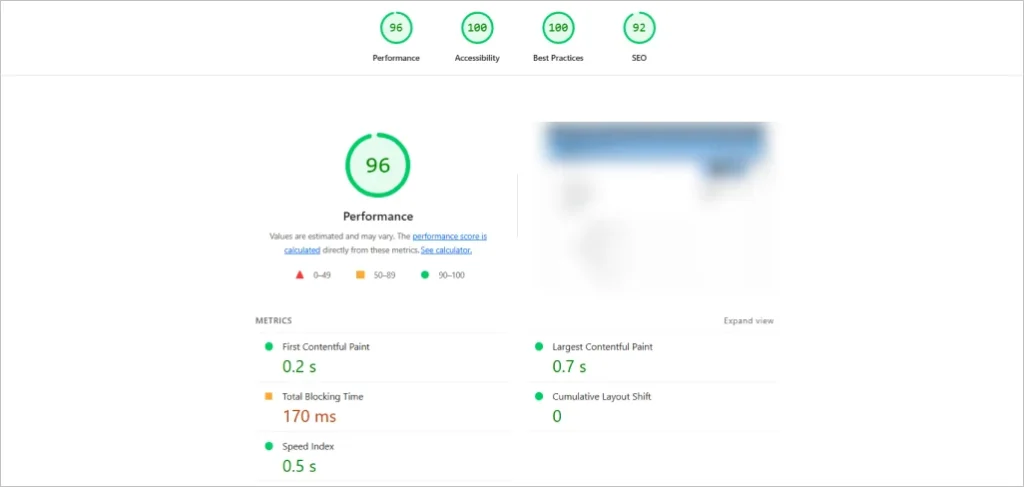
Task: Select the Performance label under top gauge
Action: [x=396, y=58]
